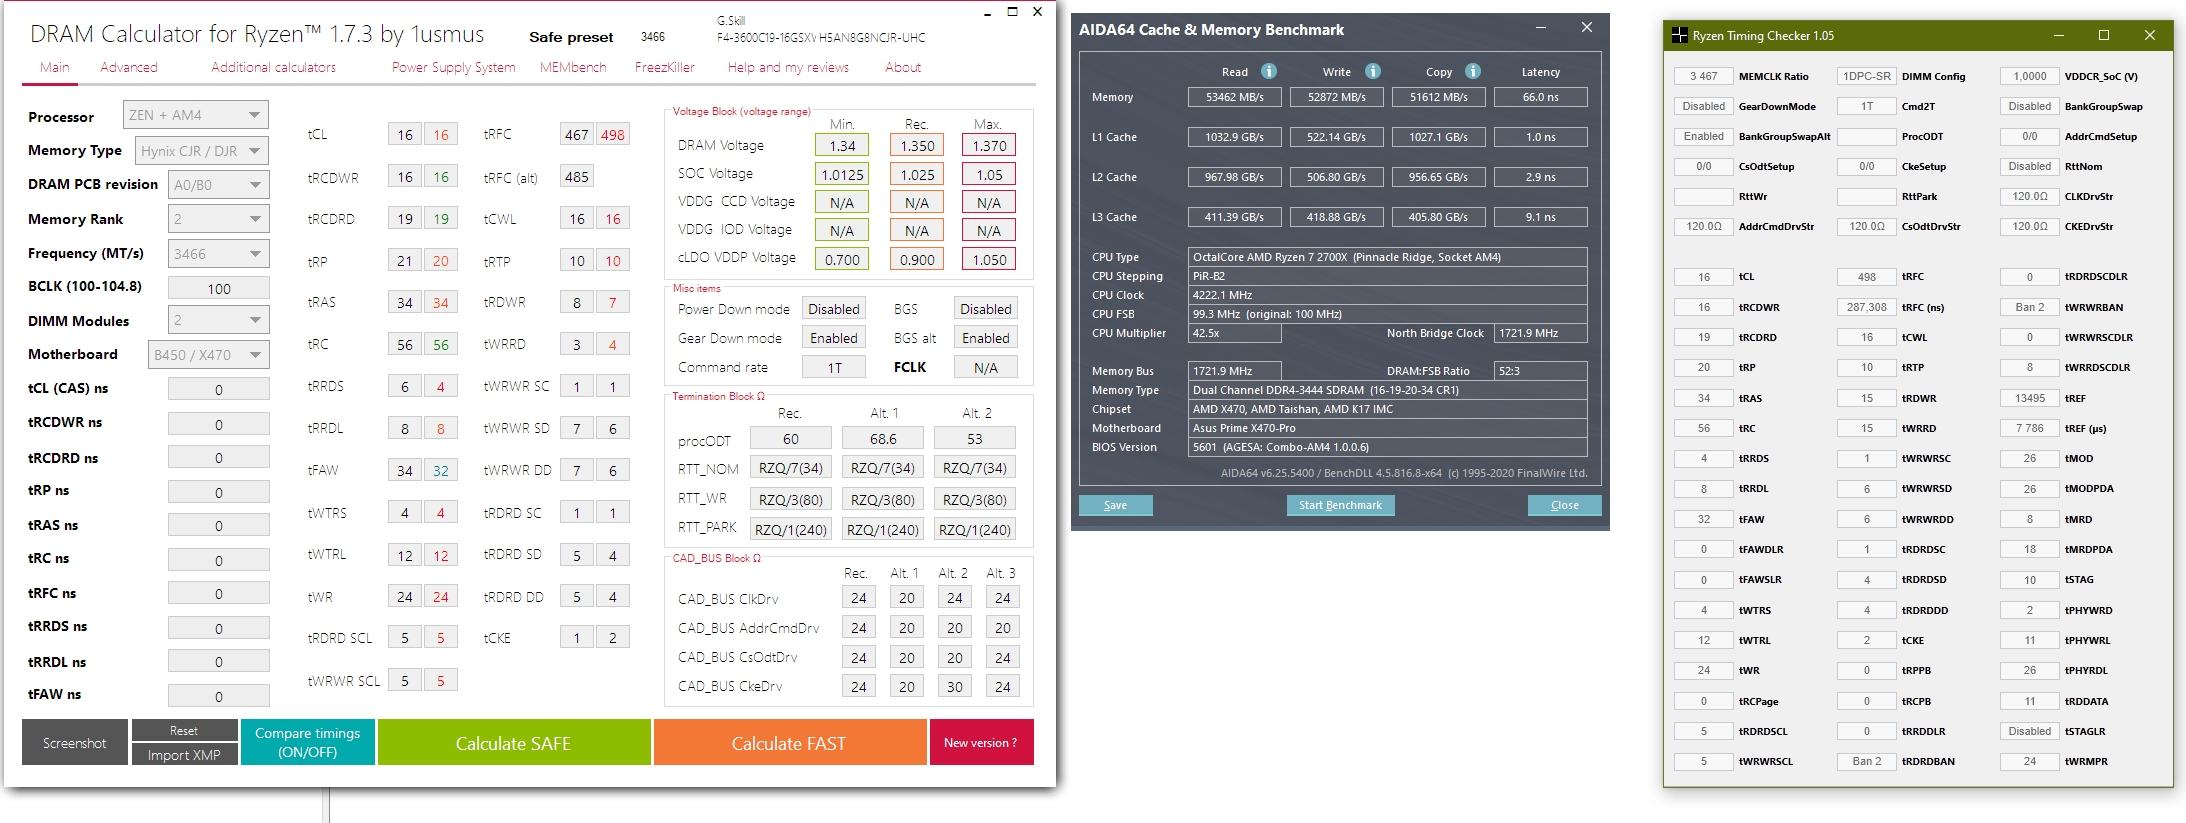Toggle Compare timings (ON/OFF)
This screenshot has width=2186, height=823.
(x=308, y=743)
